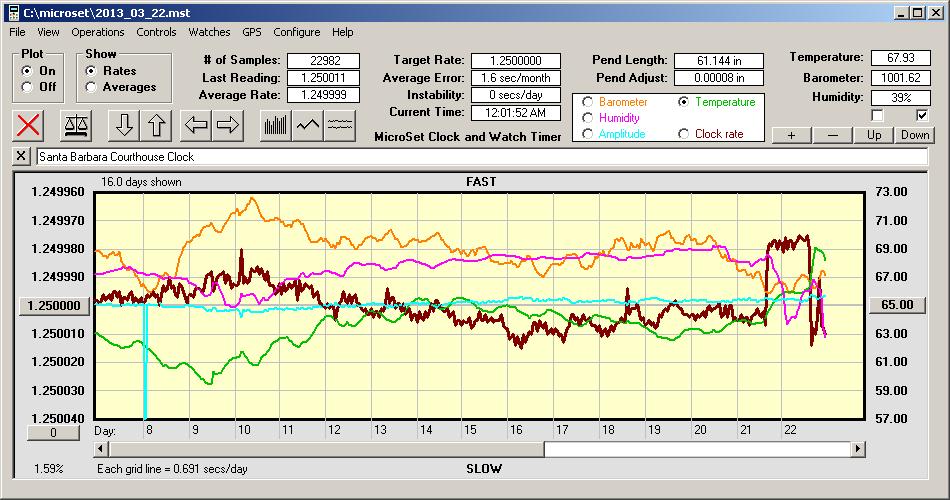Open the Configure menu

point(297,32)
